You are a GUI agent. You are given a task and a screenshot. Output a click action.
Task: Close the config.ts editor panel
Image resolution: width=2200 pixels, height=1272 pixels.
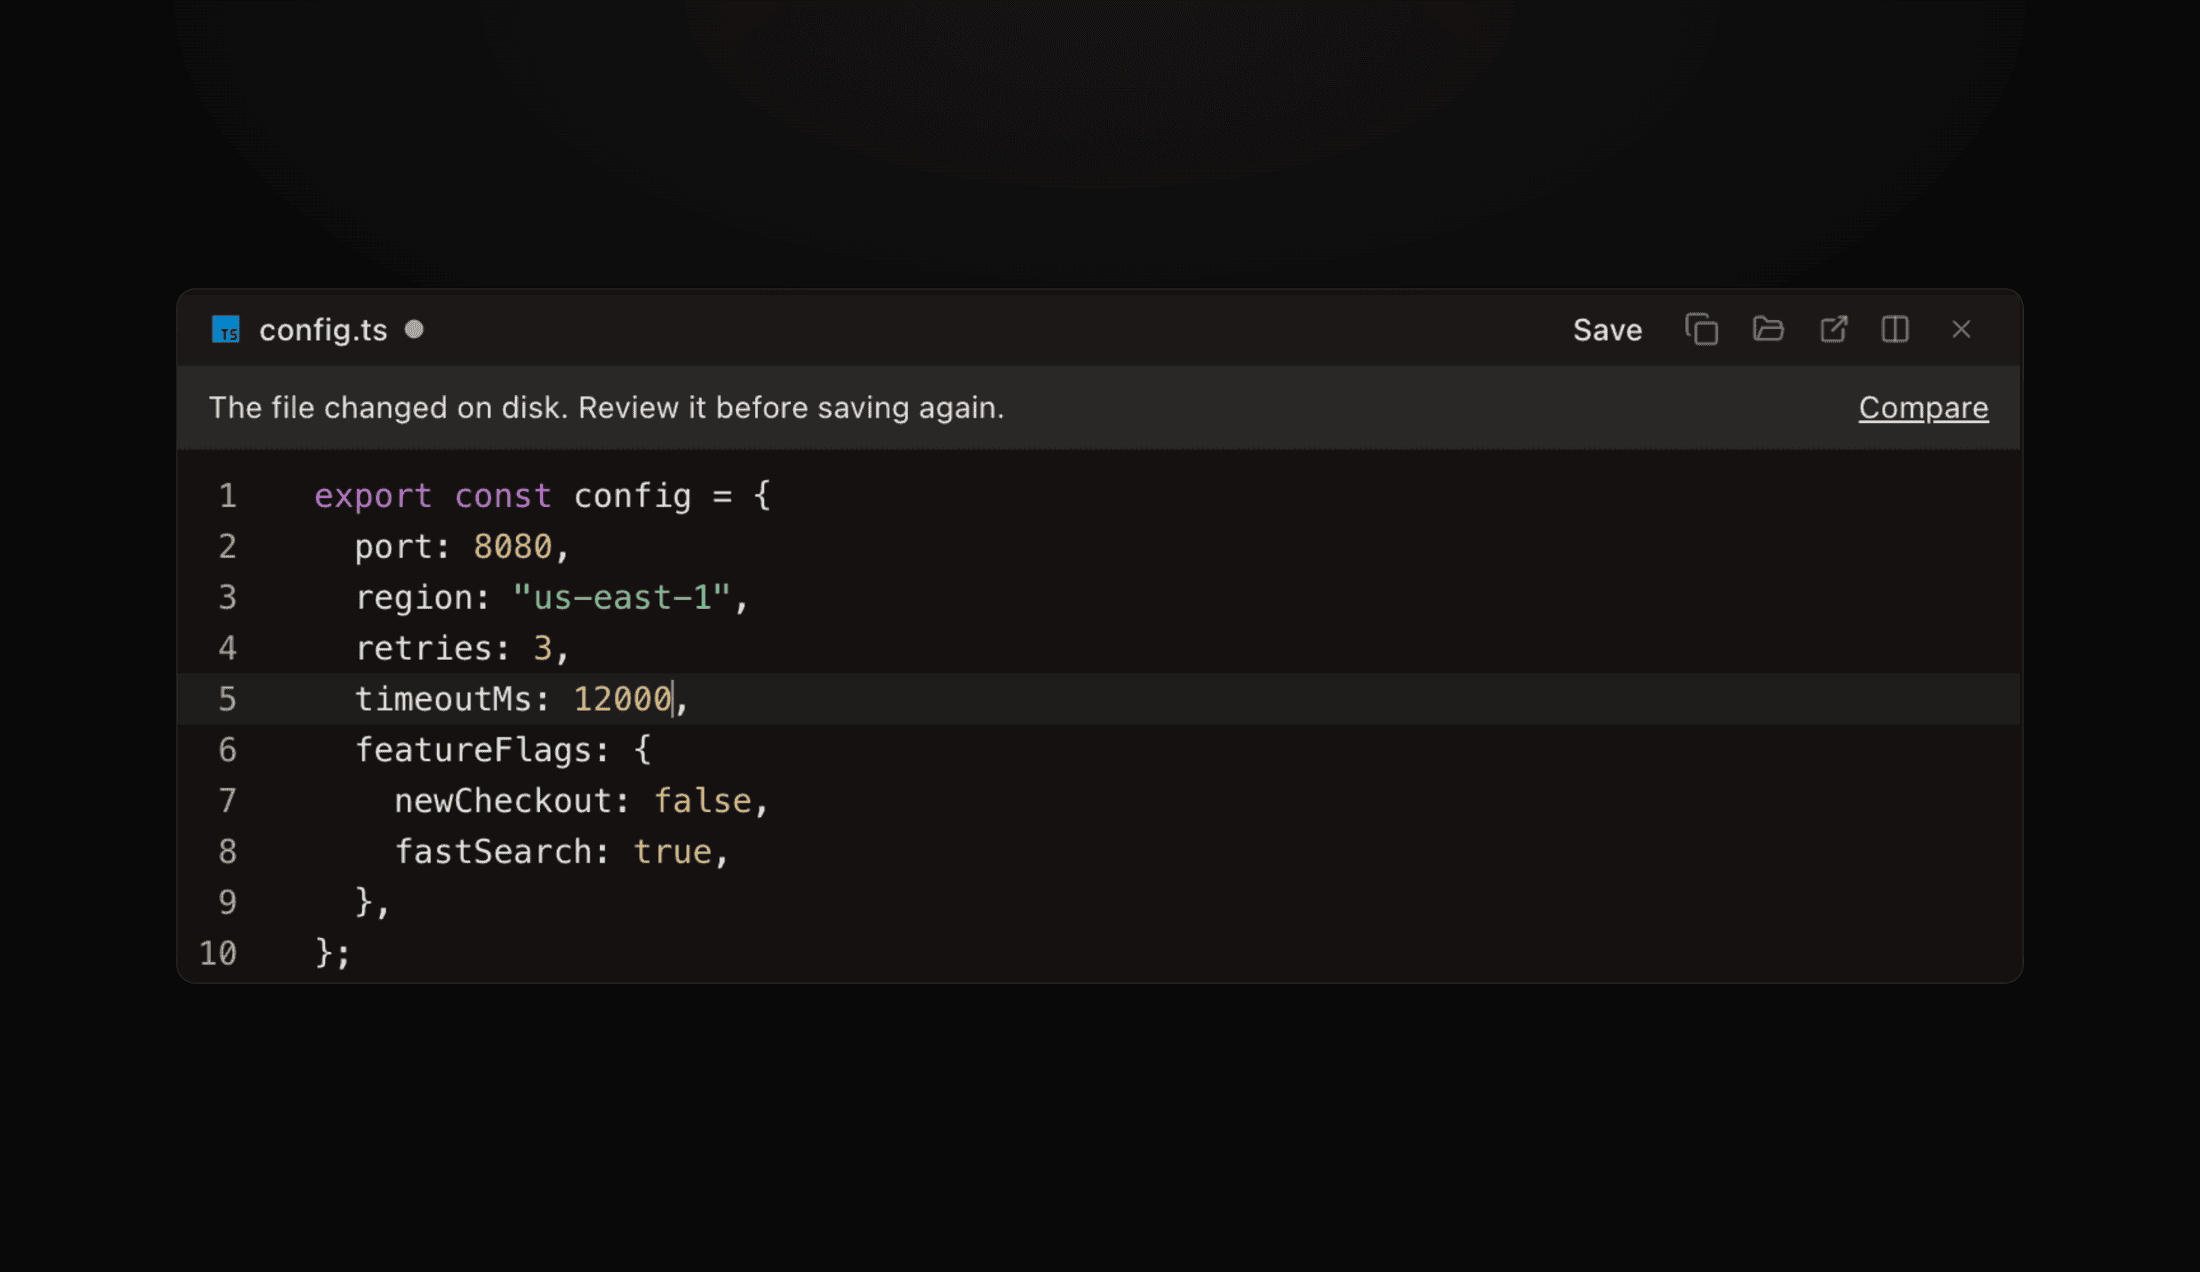tap(1961, 329)
